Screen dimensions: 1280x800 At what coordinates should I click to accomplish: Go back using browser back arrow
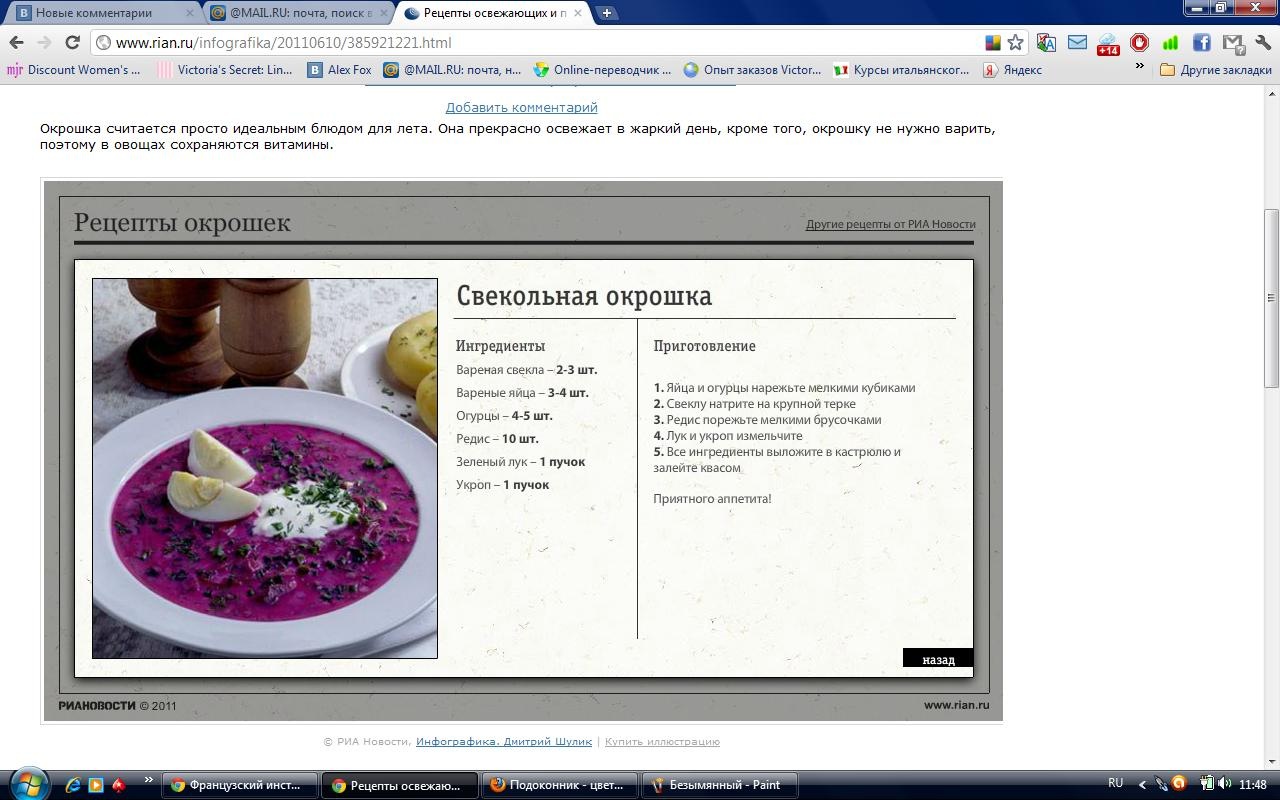point(16,43)
